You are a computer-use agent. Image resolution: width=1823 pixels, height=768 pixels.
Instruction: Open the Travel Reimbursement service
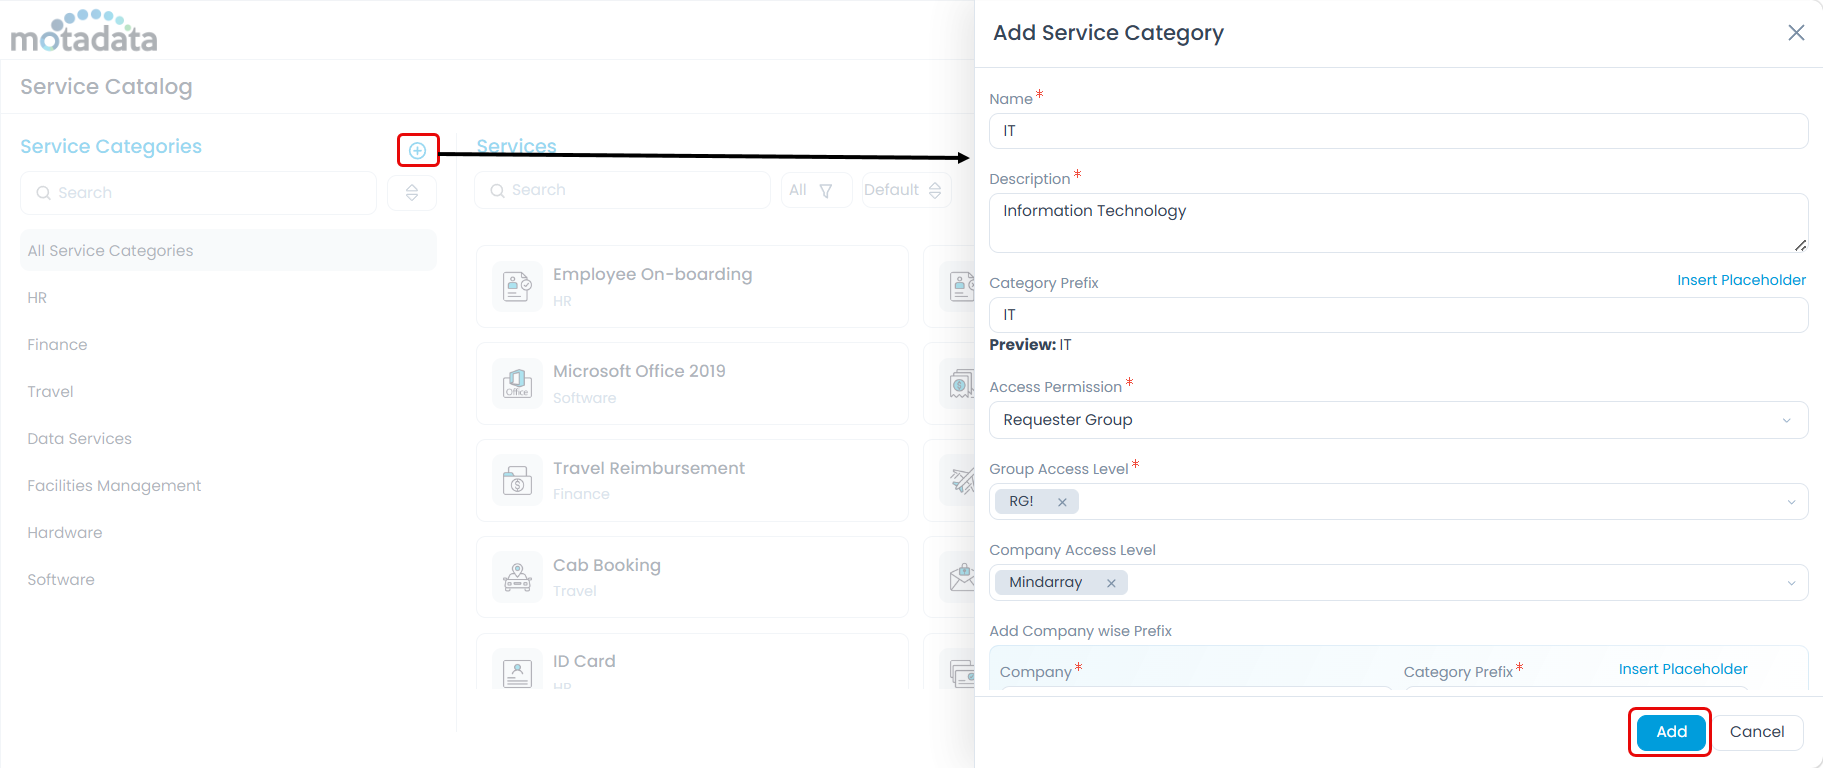(692, 480)
